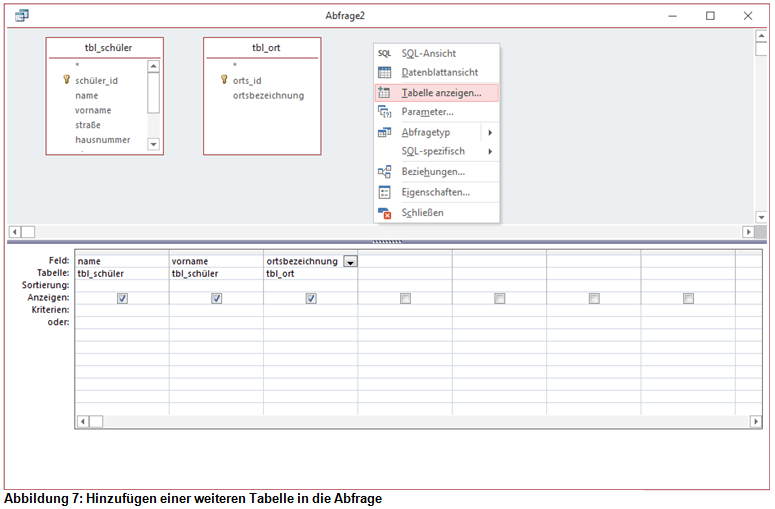The image size is (775, 509).
Task: Choose Datenblattansicht from context menu
Action: [x=440, y=72]
